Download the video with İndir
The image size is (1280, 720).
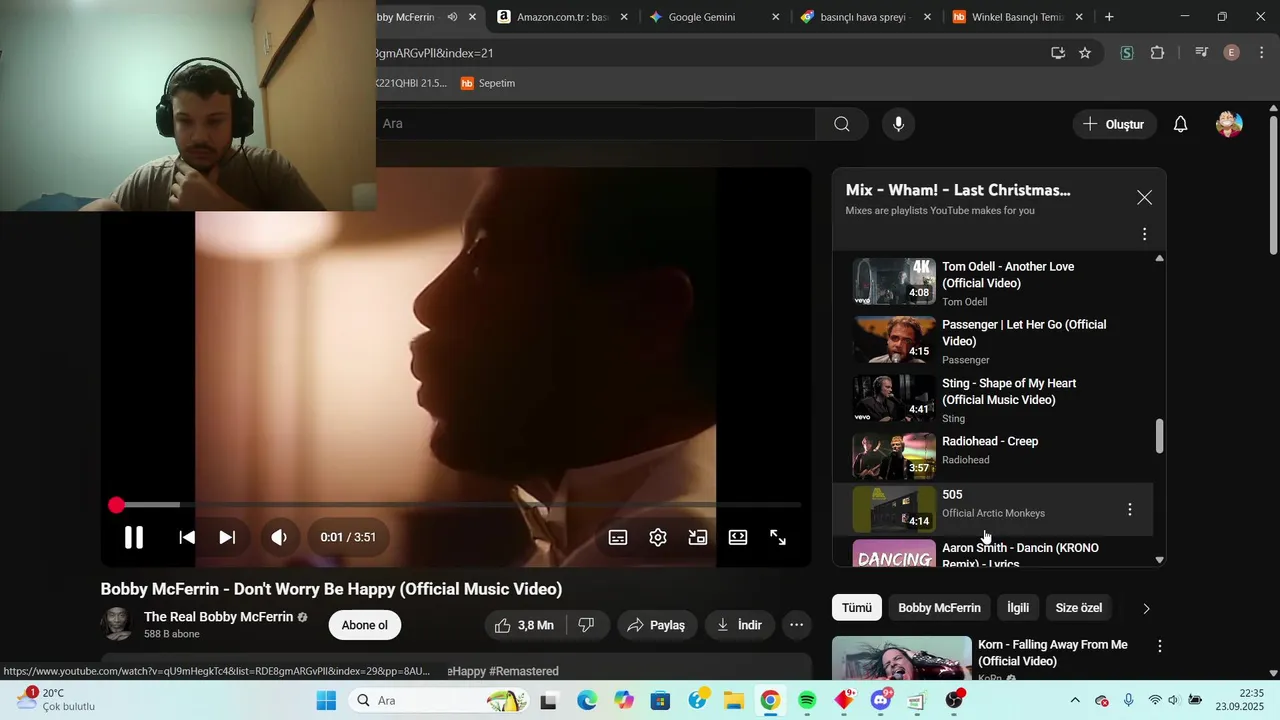click(740, 625)
